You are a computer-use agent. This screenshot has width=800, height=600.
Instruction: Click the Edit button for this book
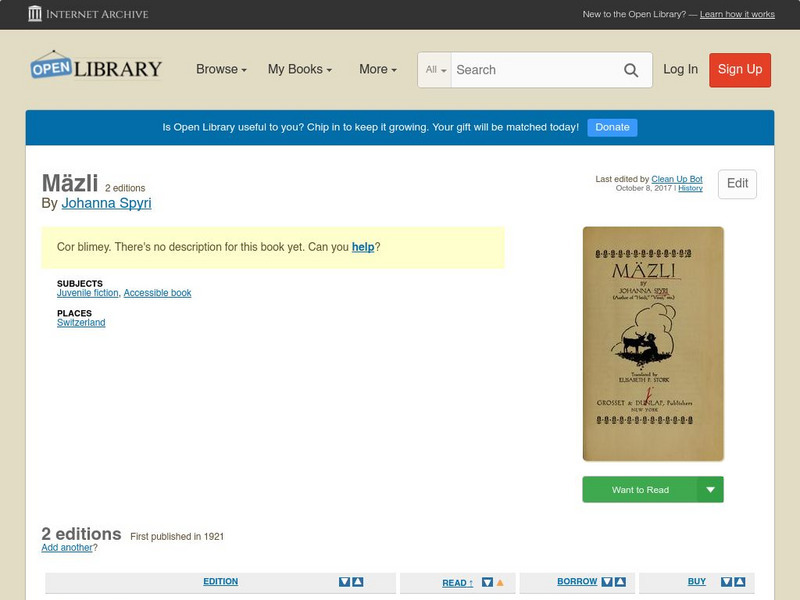tap(737, 184)
